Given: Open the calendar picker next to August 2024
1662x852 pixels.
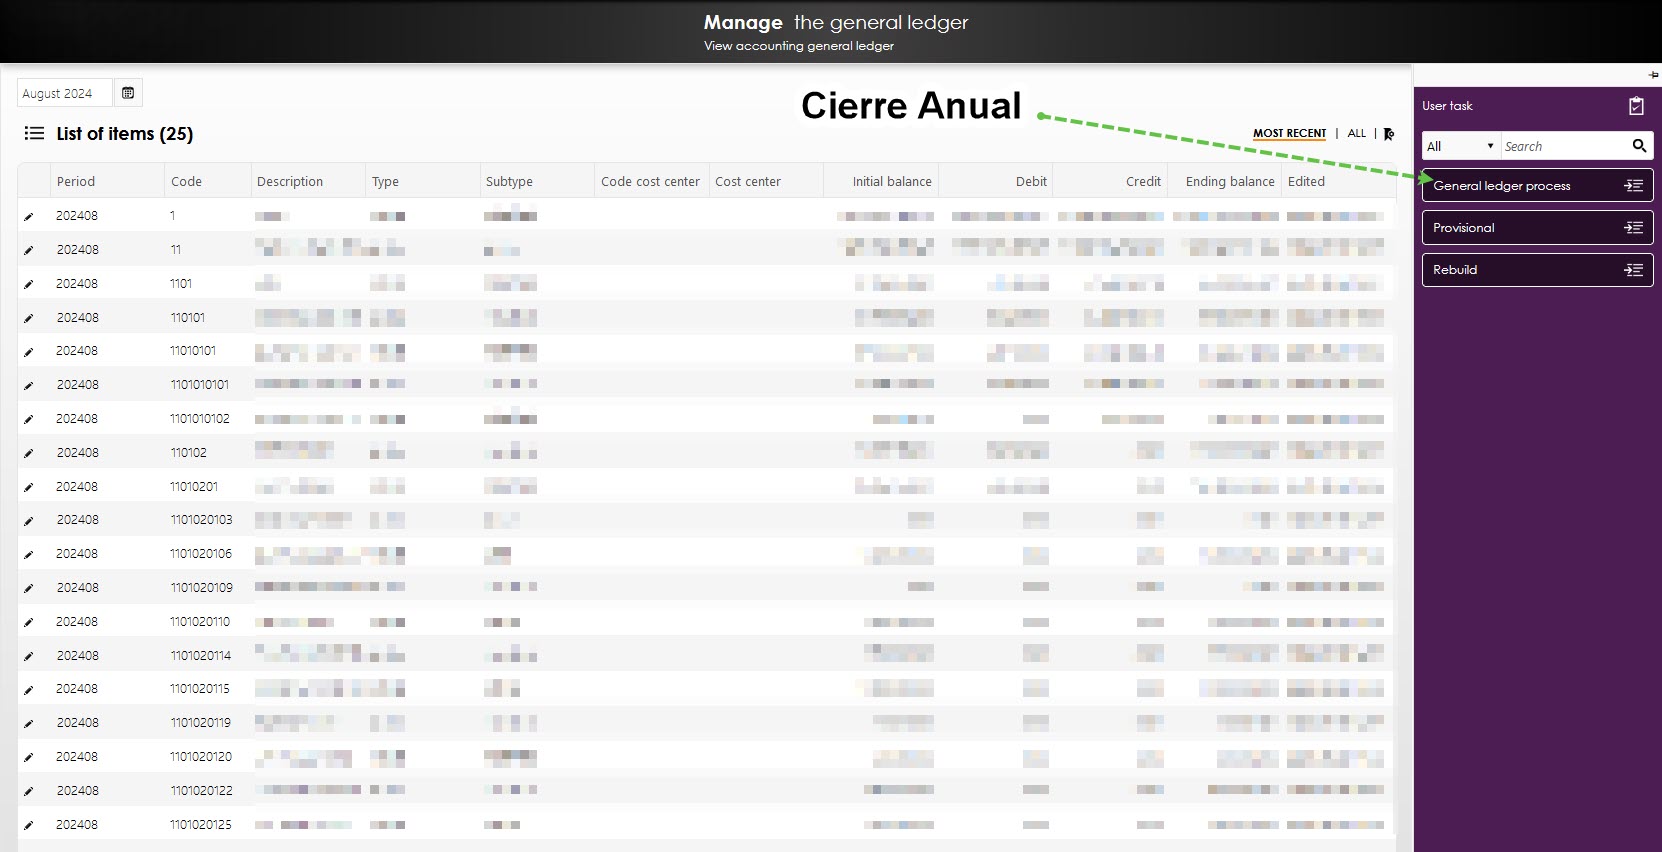Looking at the screenshot, I should coord(128,93).
